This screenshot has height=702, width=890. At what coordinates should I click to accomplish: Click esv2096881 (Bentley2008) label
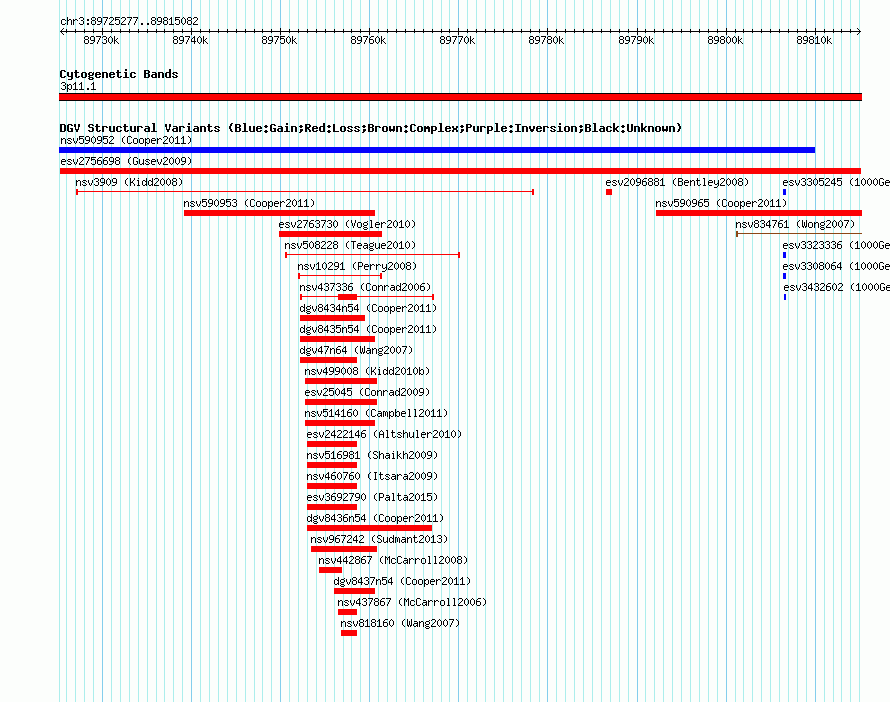677,182
